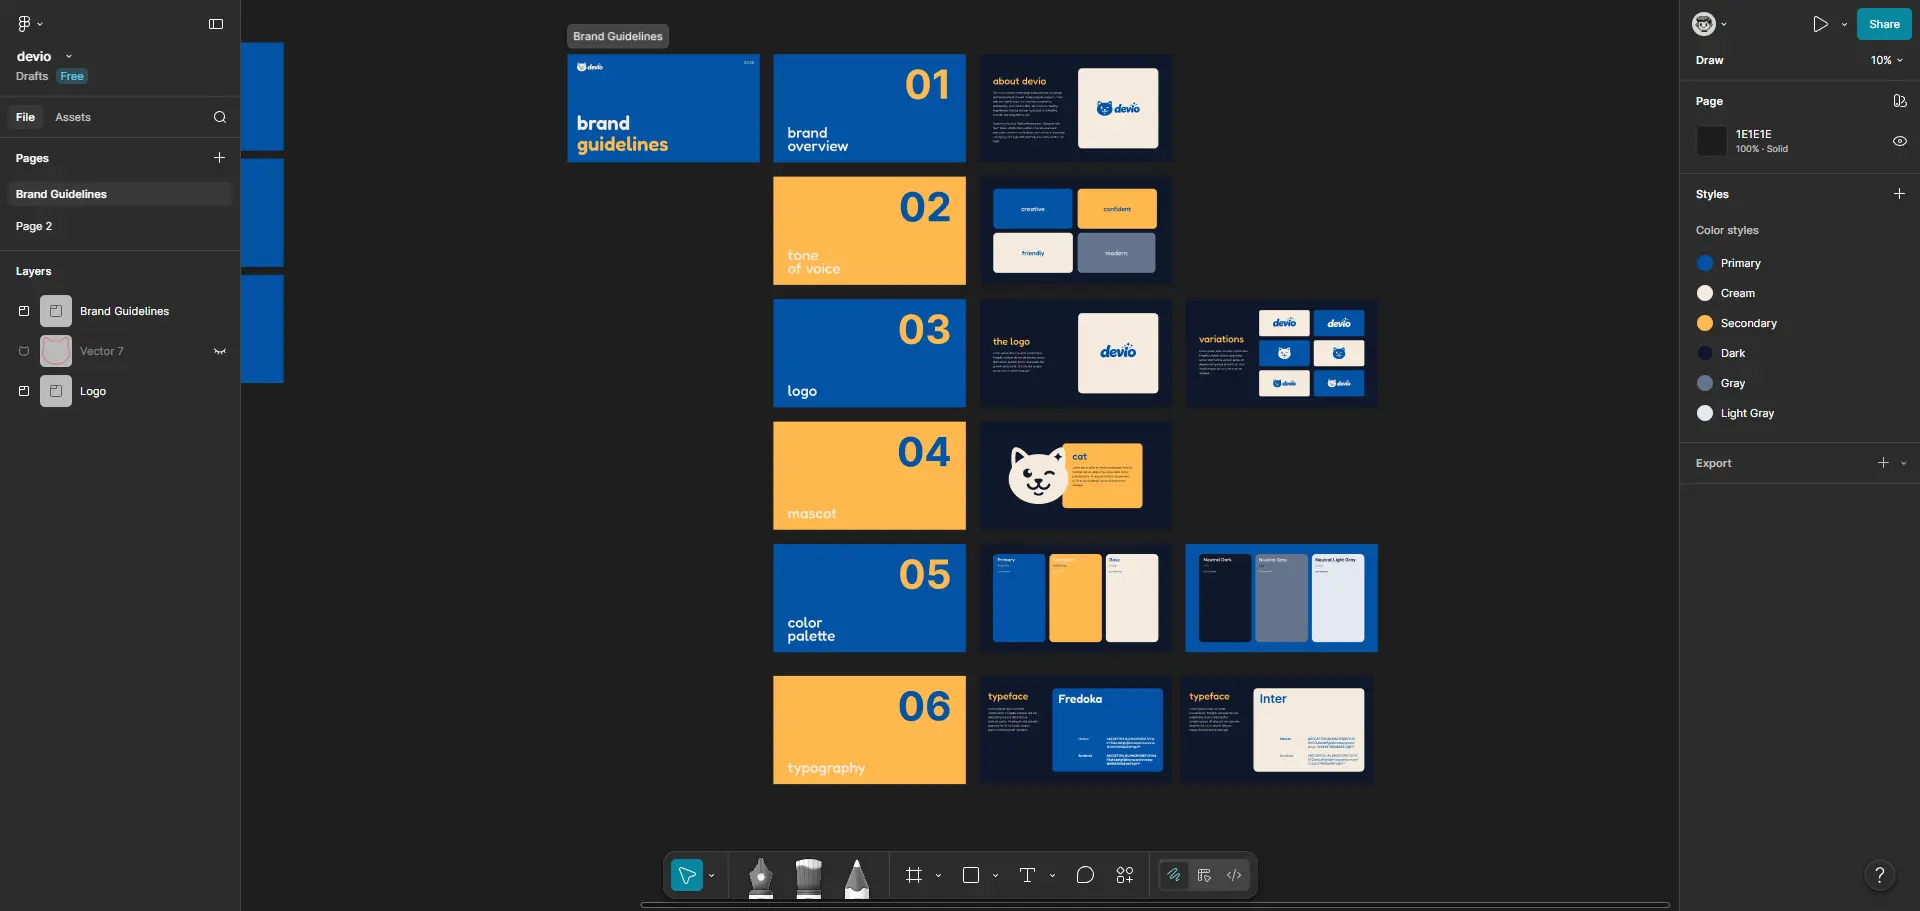1920x911 pixels.
Task: Click the Vector 7 layer thumbnail
Action: tap(56, 351)
